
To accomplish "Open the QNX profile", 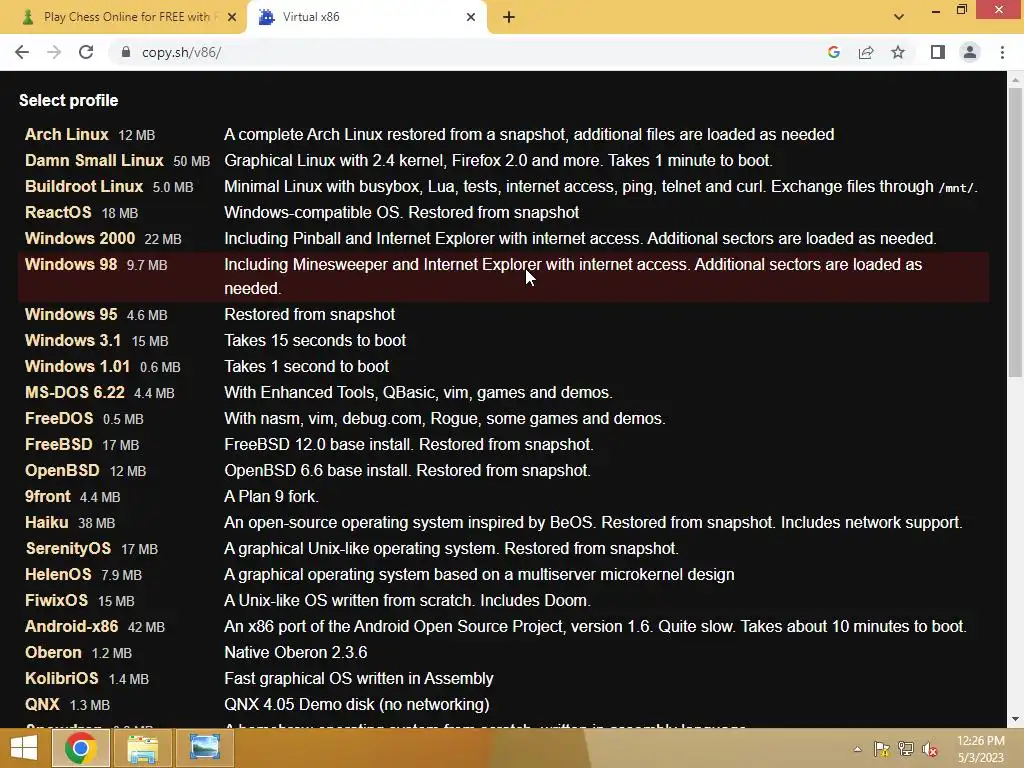I will click(x=42, y=706).
